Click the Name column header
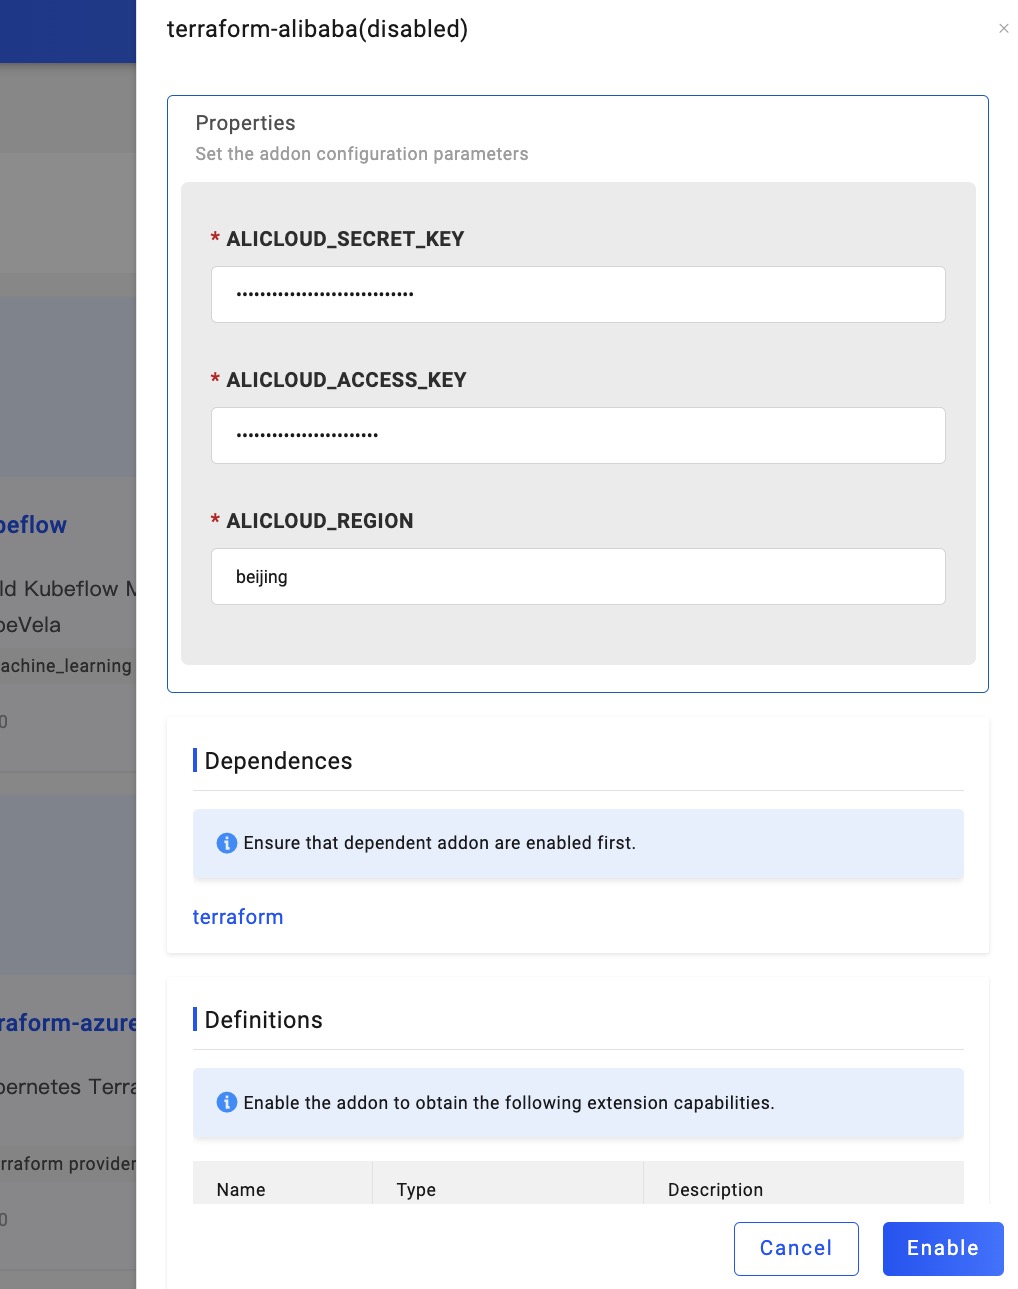Image resolution: width=1018 pixels, height=1289 pixels. (241, 1189)
